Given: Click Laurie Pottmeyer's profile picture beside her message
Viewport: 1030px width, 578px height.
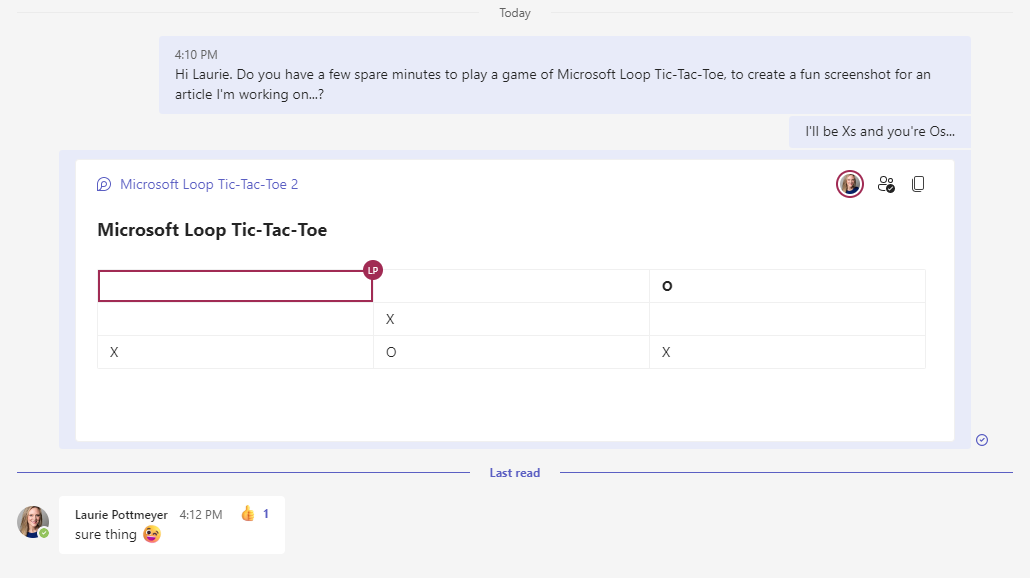Looking at the screenshot, I should point(33,522).
